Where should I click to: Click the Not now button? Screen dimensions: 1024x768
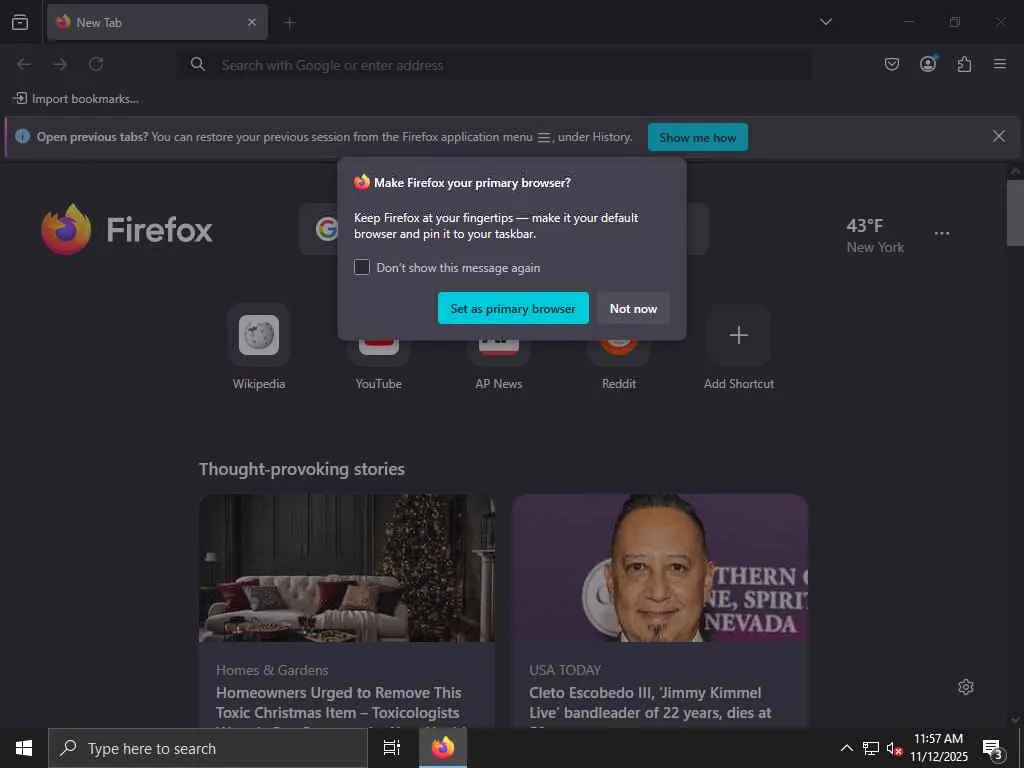pyautogui.click(x=633, y=308)
